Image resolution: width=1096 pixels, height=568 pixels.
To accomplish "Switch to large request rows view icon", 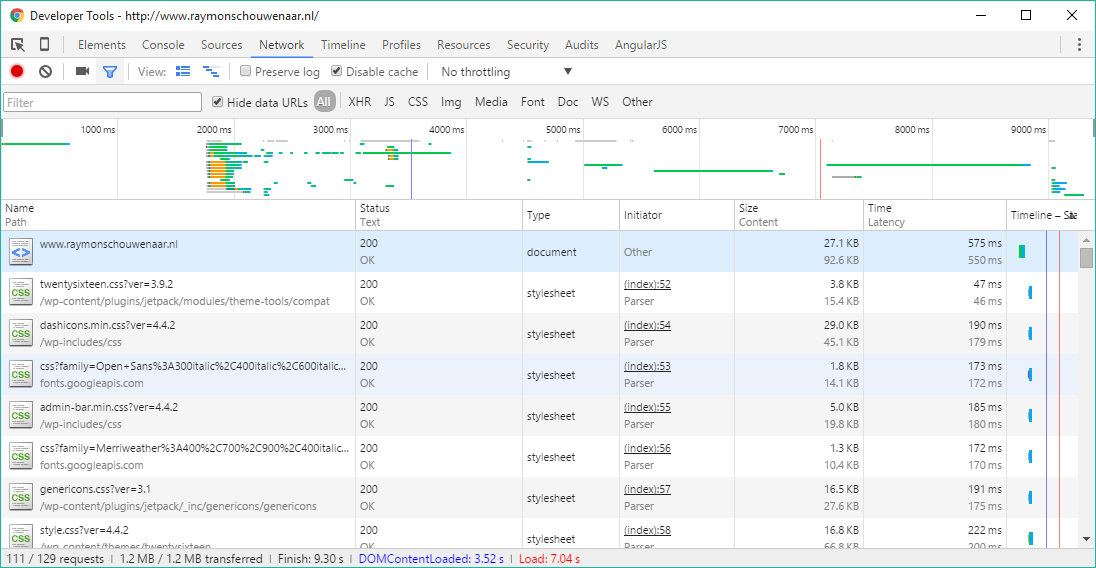I will click(x=183, y=71).
